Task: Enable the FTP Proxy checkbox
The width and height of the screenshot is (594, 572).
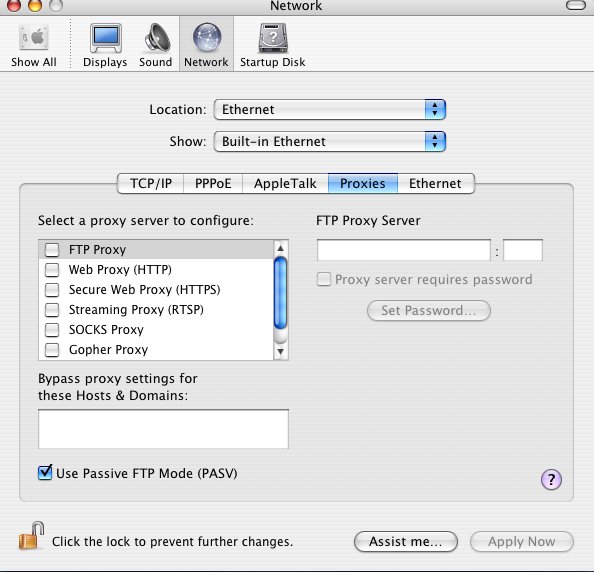Action: 52,250
